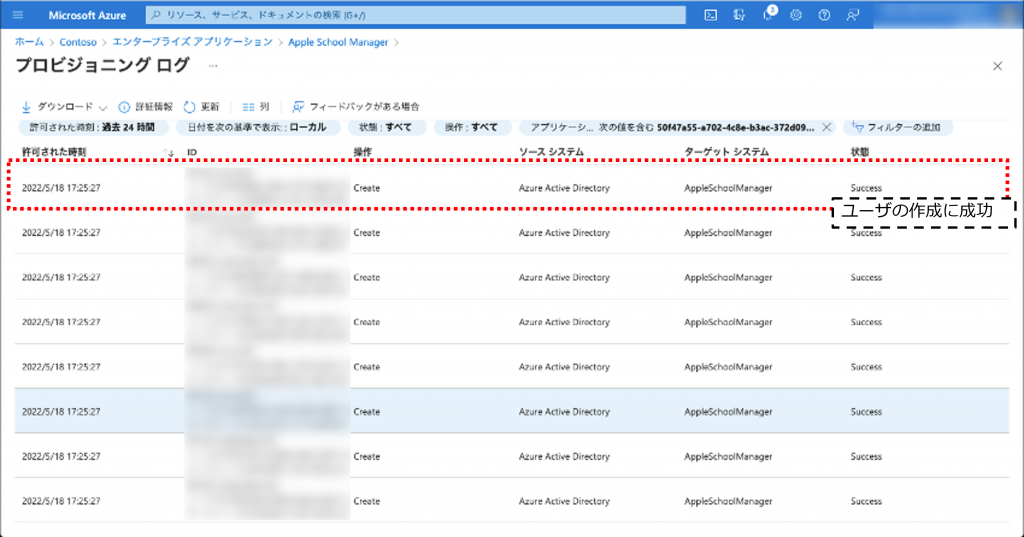This screenshot has height=537, width=1024.
Task: Click the ソース システム column header
Action: pyautogui.click(x=551, y=152)
